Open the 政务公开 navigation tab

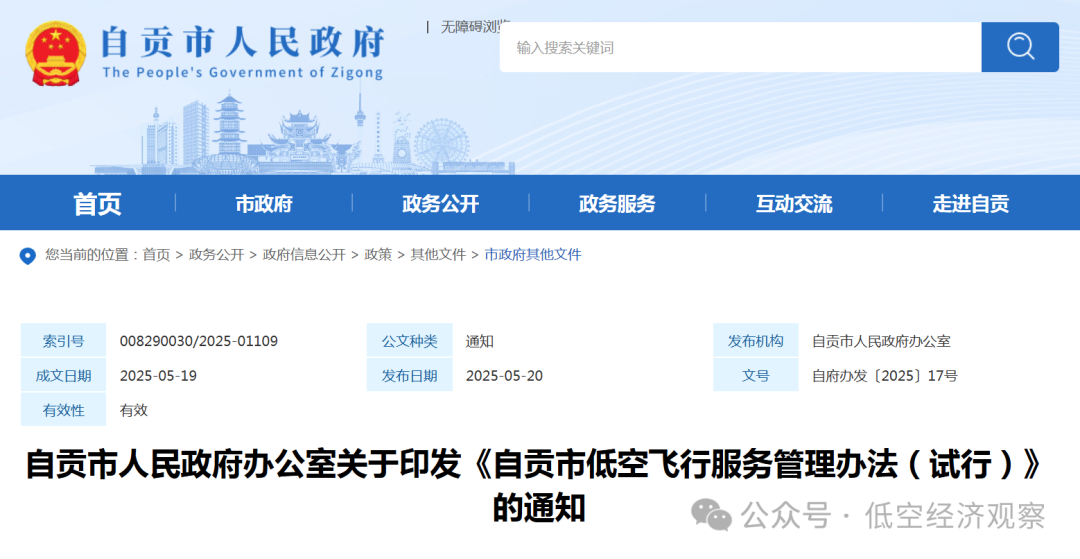[x=440, y=203]
